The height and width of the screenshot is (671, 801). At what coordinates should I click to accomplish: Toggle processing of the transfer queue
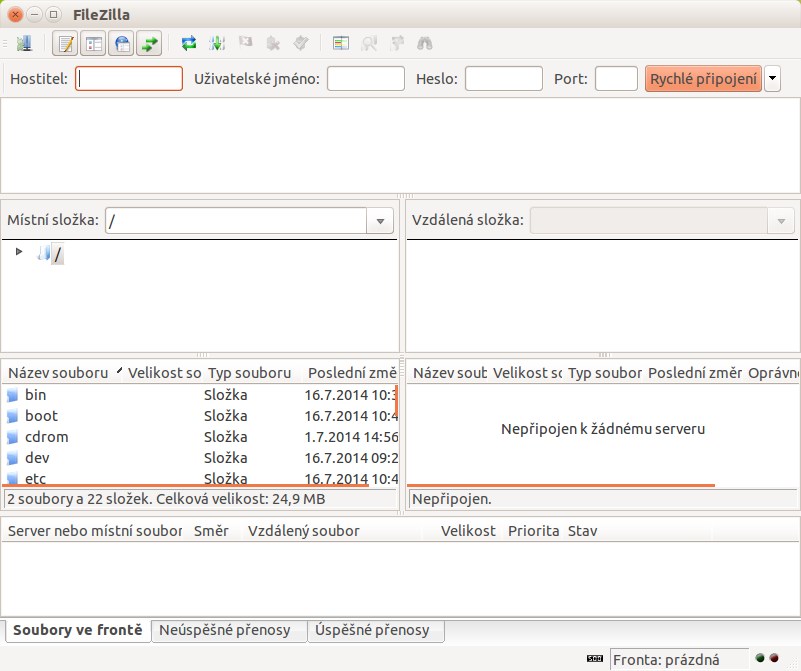pos(216,43)
